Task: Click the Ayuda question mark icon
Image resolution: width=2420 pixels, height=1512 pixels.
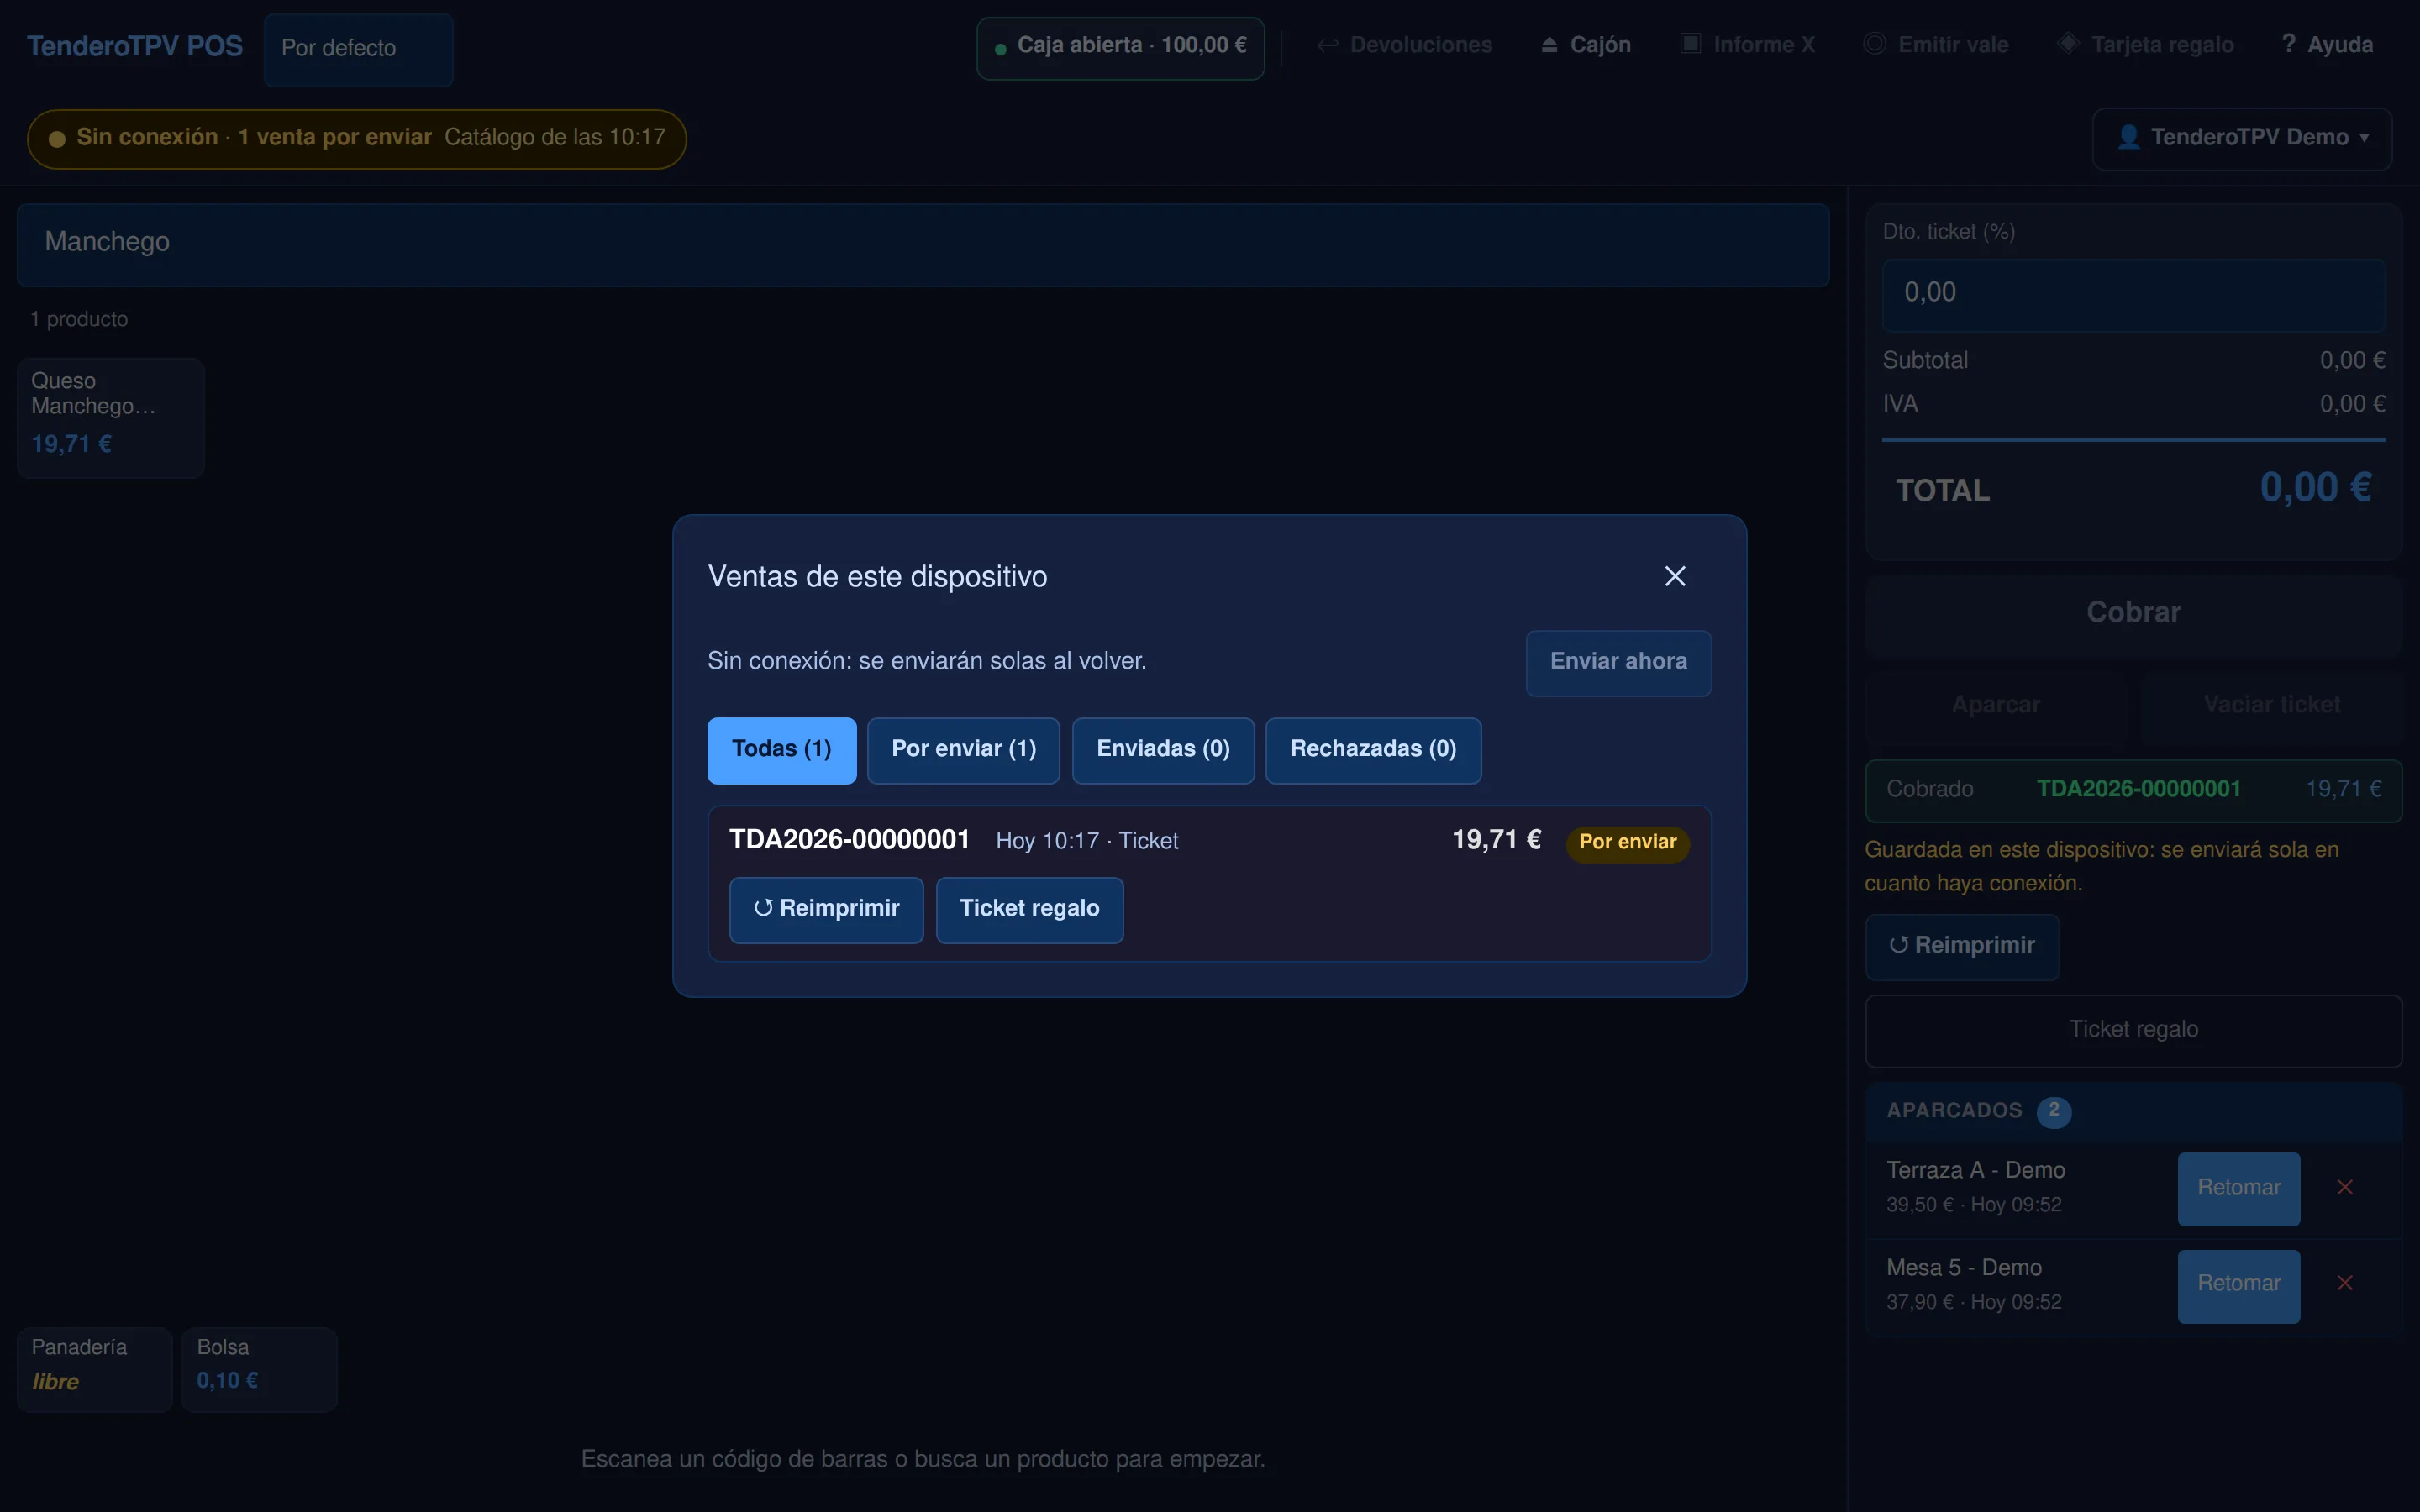Action: (2288, 44)
